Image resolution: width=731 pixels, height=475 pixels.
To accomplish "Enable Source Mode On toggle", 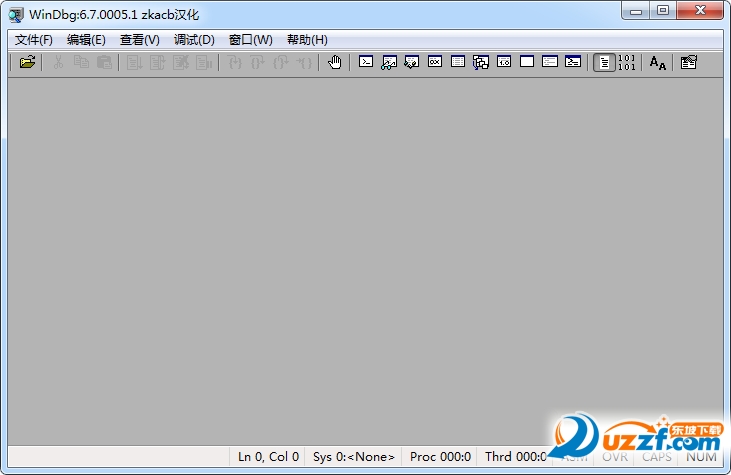I will (604, 62).
